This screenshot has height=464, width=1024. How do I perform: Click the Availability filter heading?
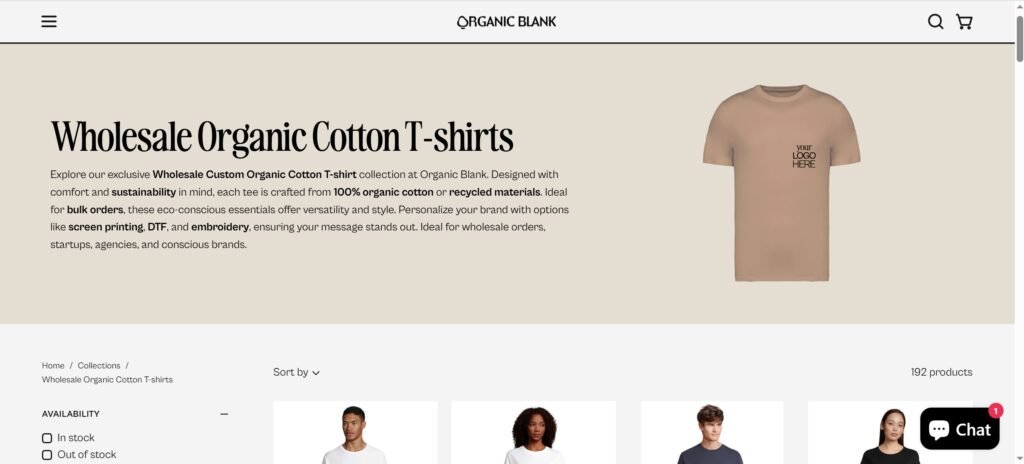[x=71, y=414]
